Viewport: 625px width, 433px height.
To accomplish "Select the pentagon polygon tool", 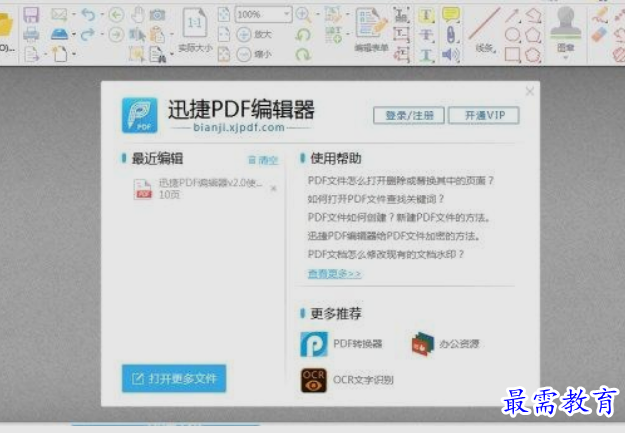I will [x=533, y=35].
